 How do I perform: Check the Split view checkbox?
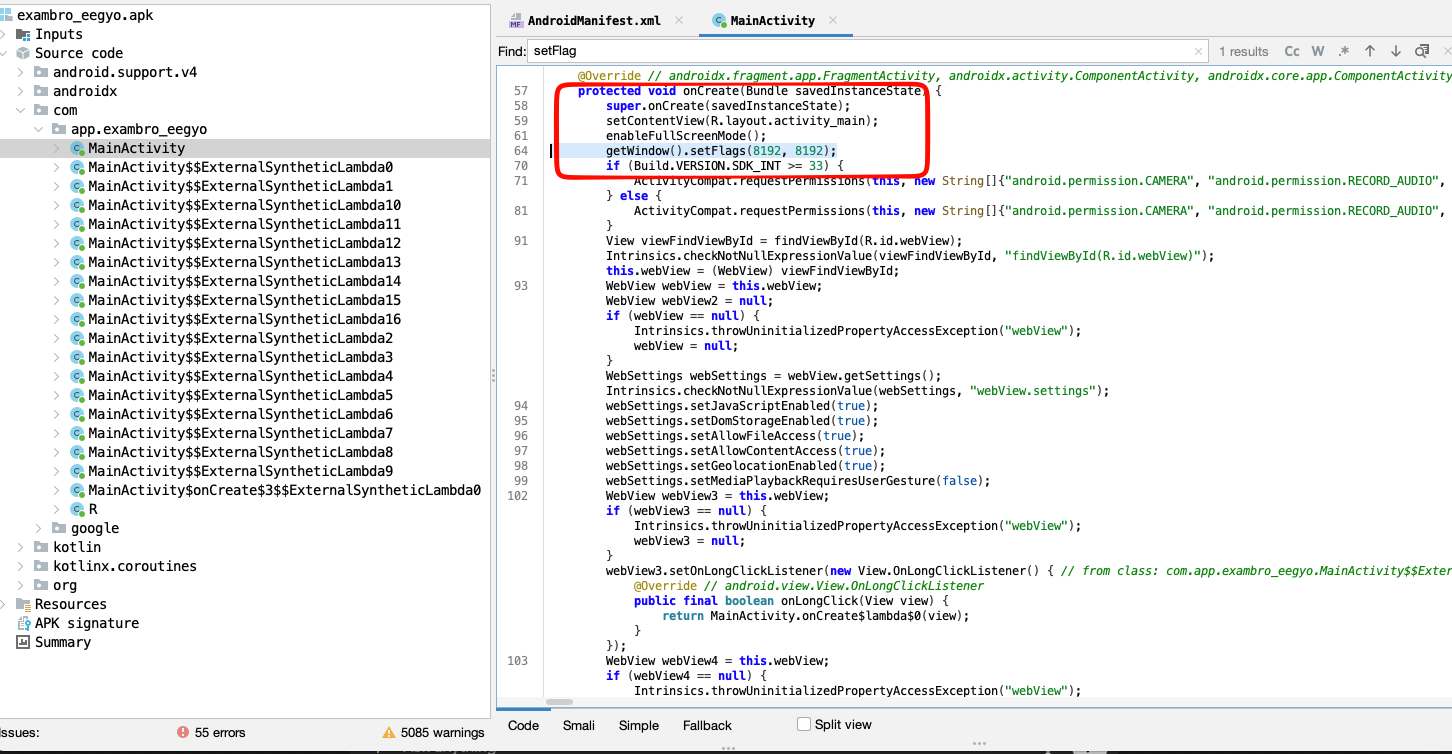point(804,724)
